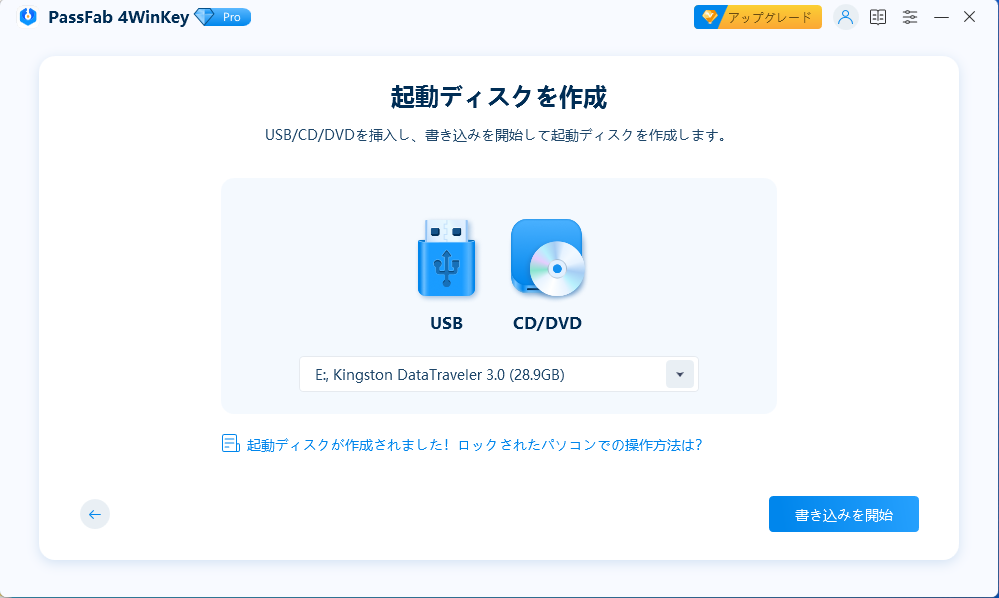
Task: Click the blue back arrow button
Action: pyautogui.click(x=94, y=514)
